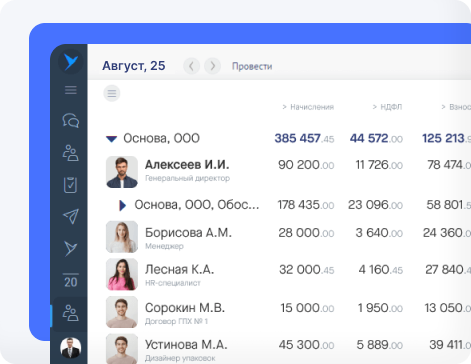Click the Август, 25 period title
This screenshot has height=364, width=471.
click(134, 66)
